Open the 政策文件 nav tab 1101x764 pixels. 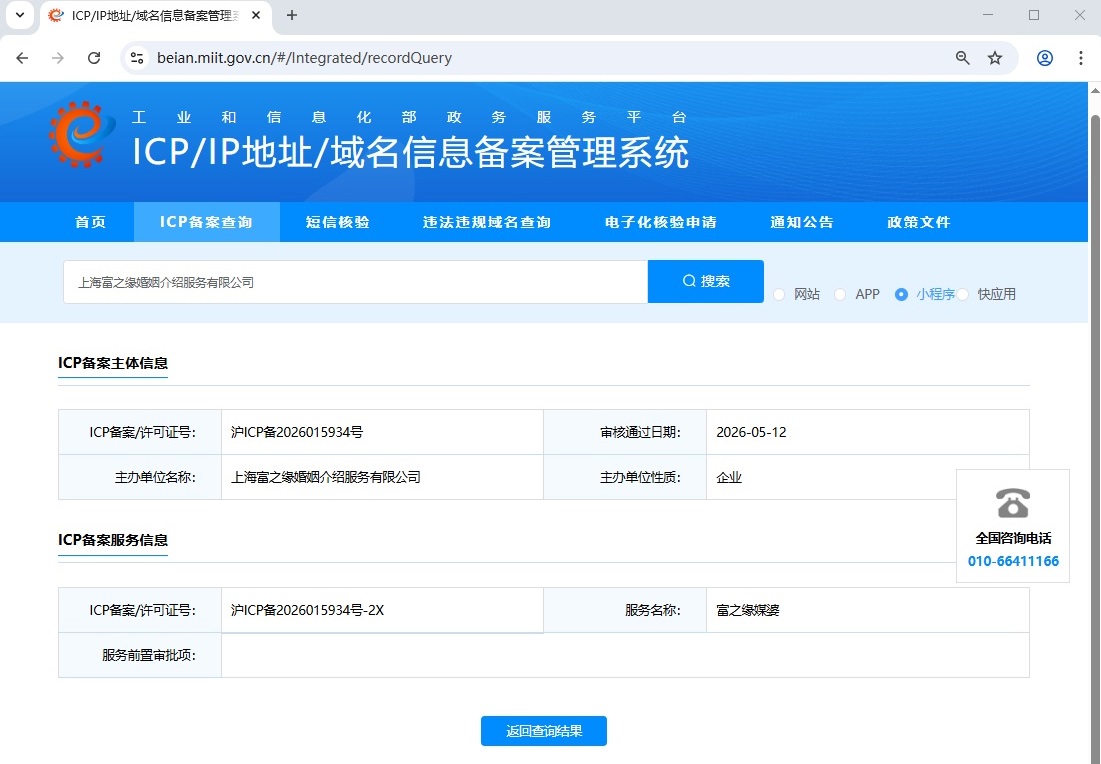coord(918,222)
